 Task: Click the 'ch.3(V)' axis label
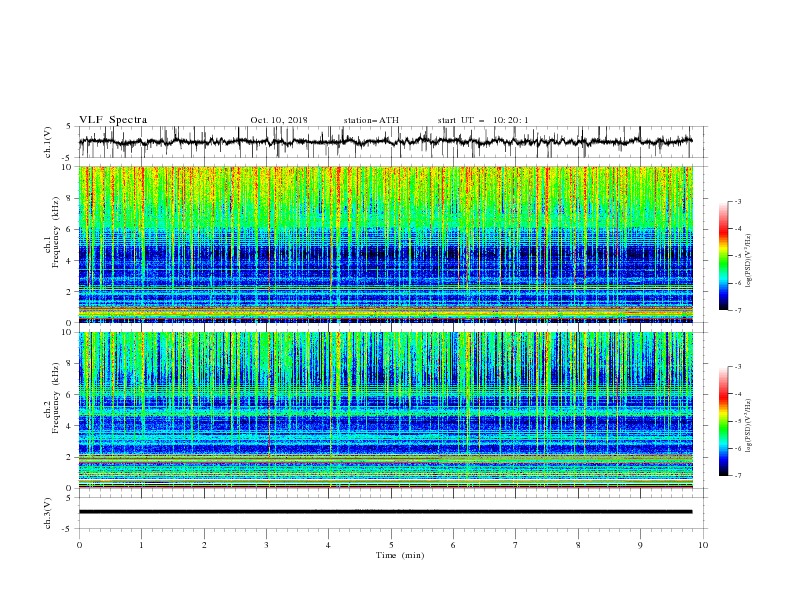click(x=48, y=513)
